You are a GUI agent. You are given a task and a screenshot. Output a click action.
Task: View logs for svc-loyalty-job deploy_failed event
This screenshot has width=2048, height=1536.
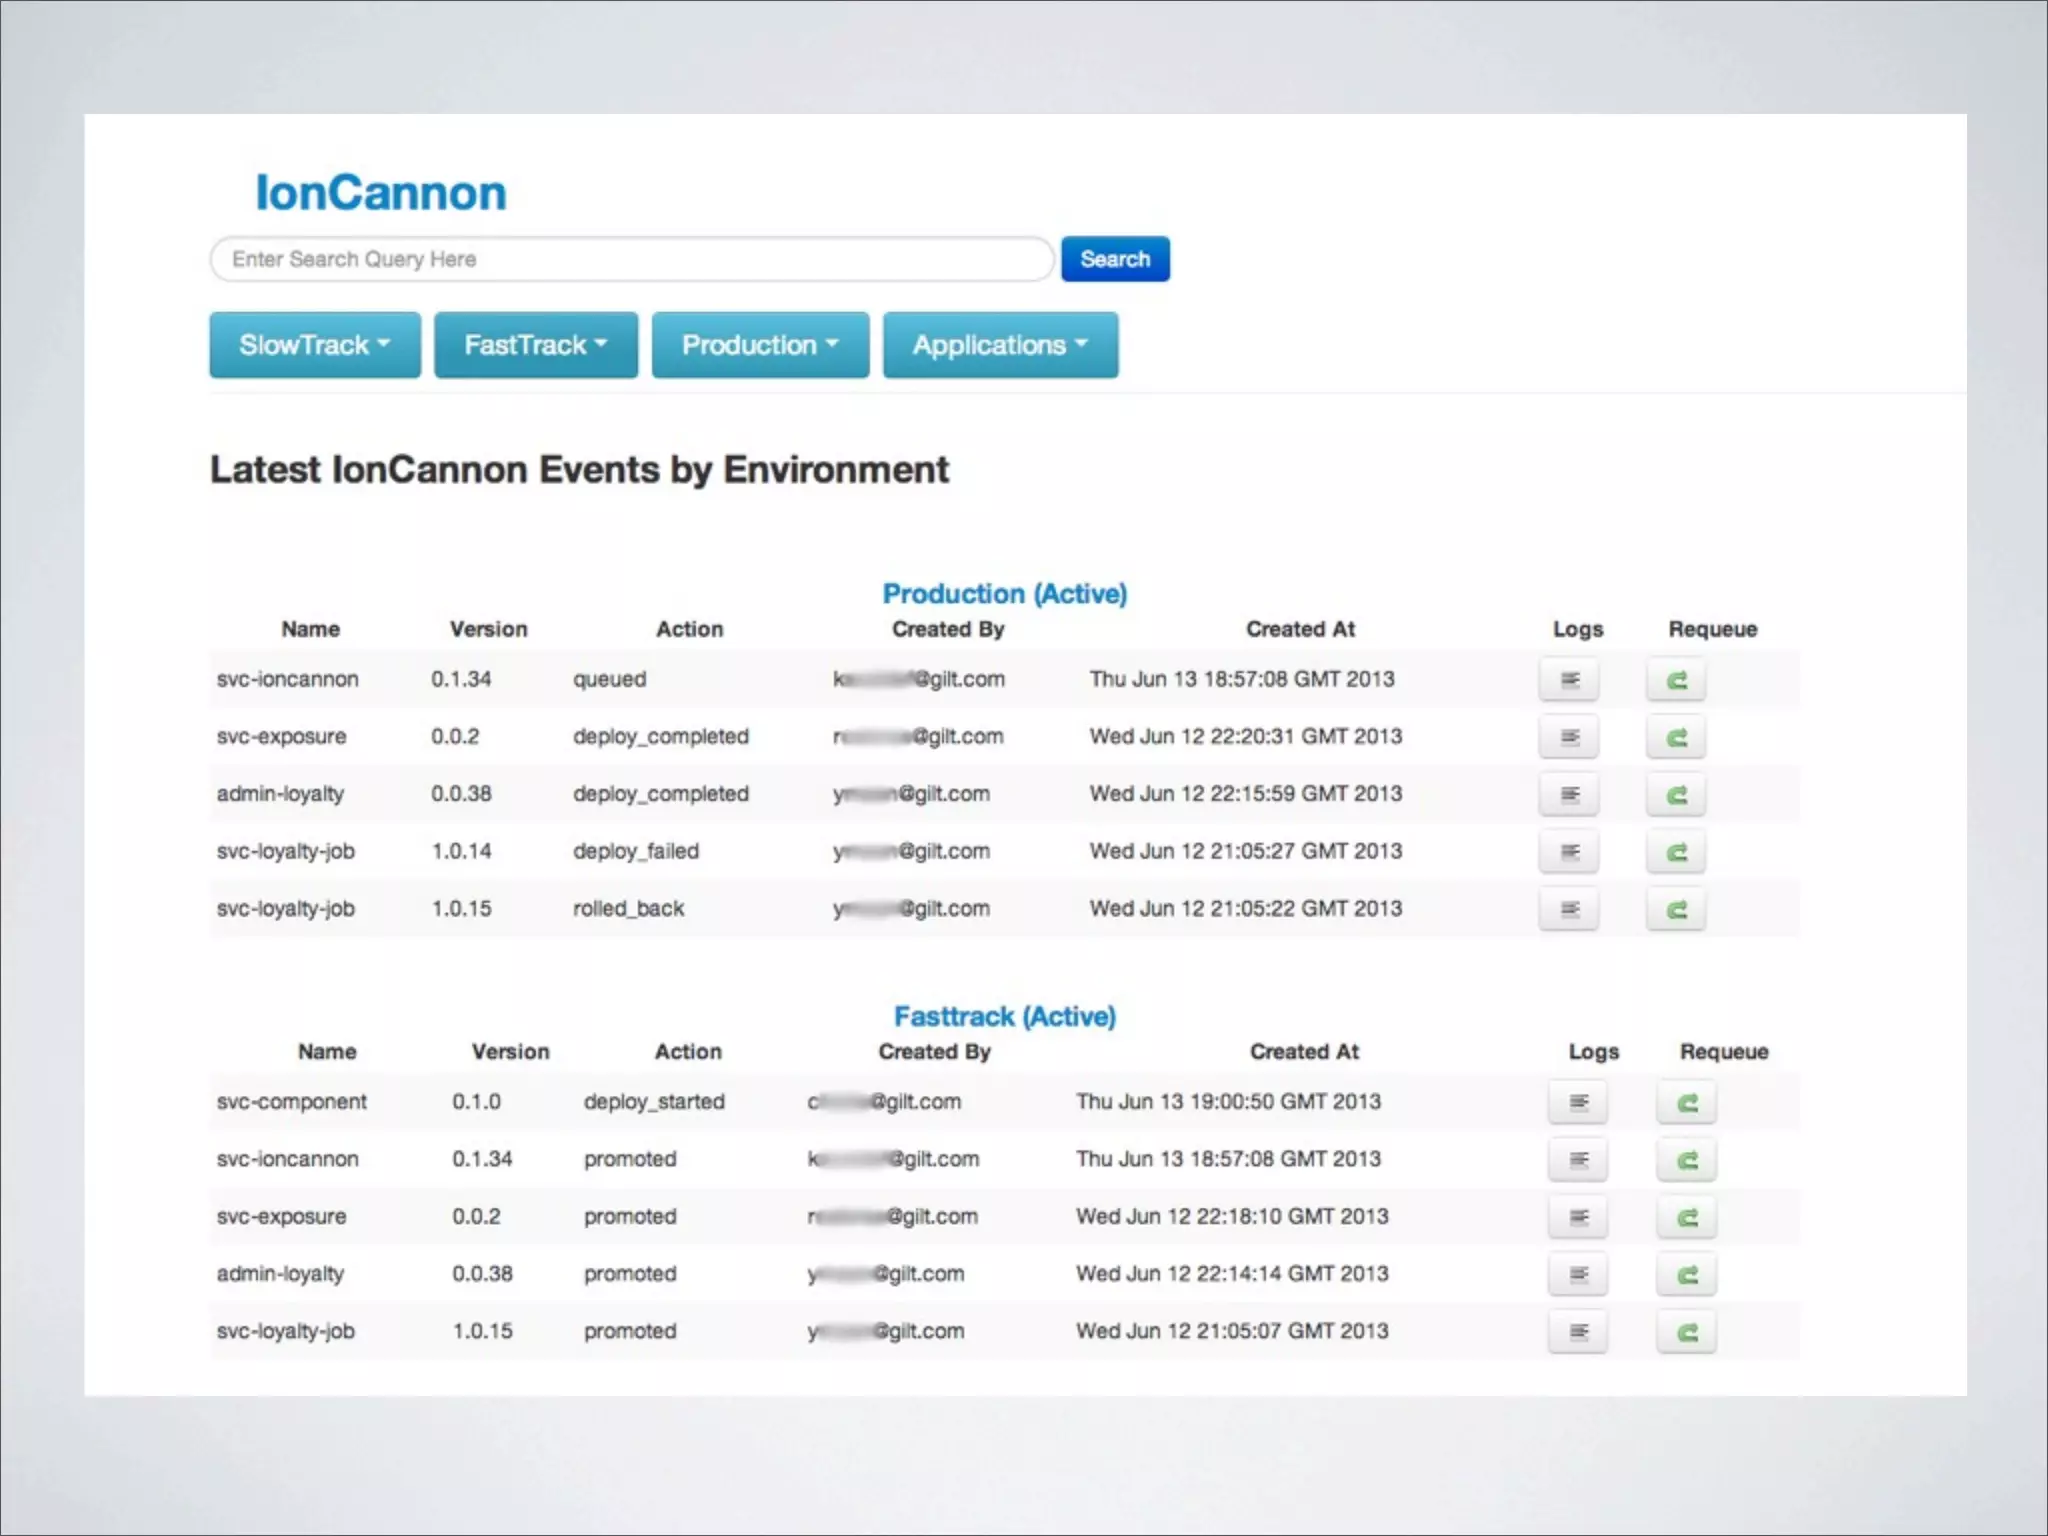click(1569, 852)
